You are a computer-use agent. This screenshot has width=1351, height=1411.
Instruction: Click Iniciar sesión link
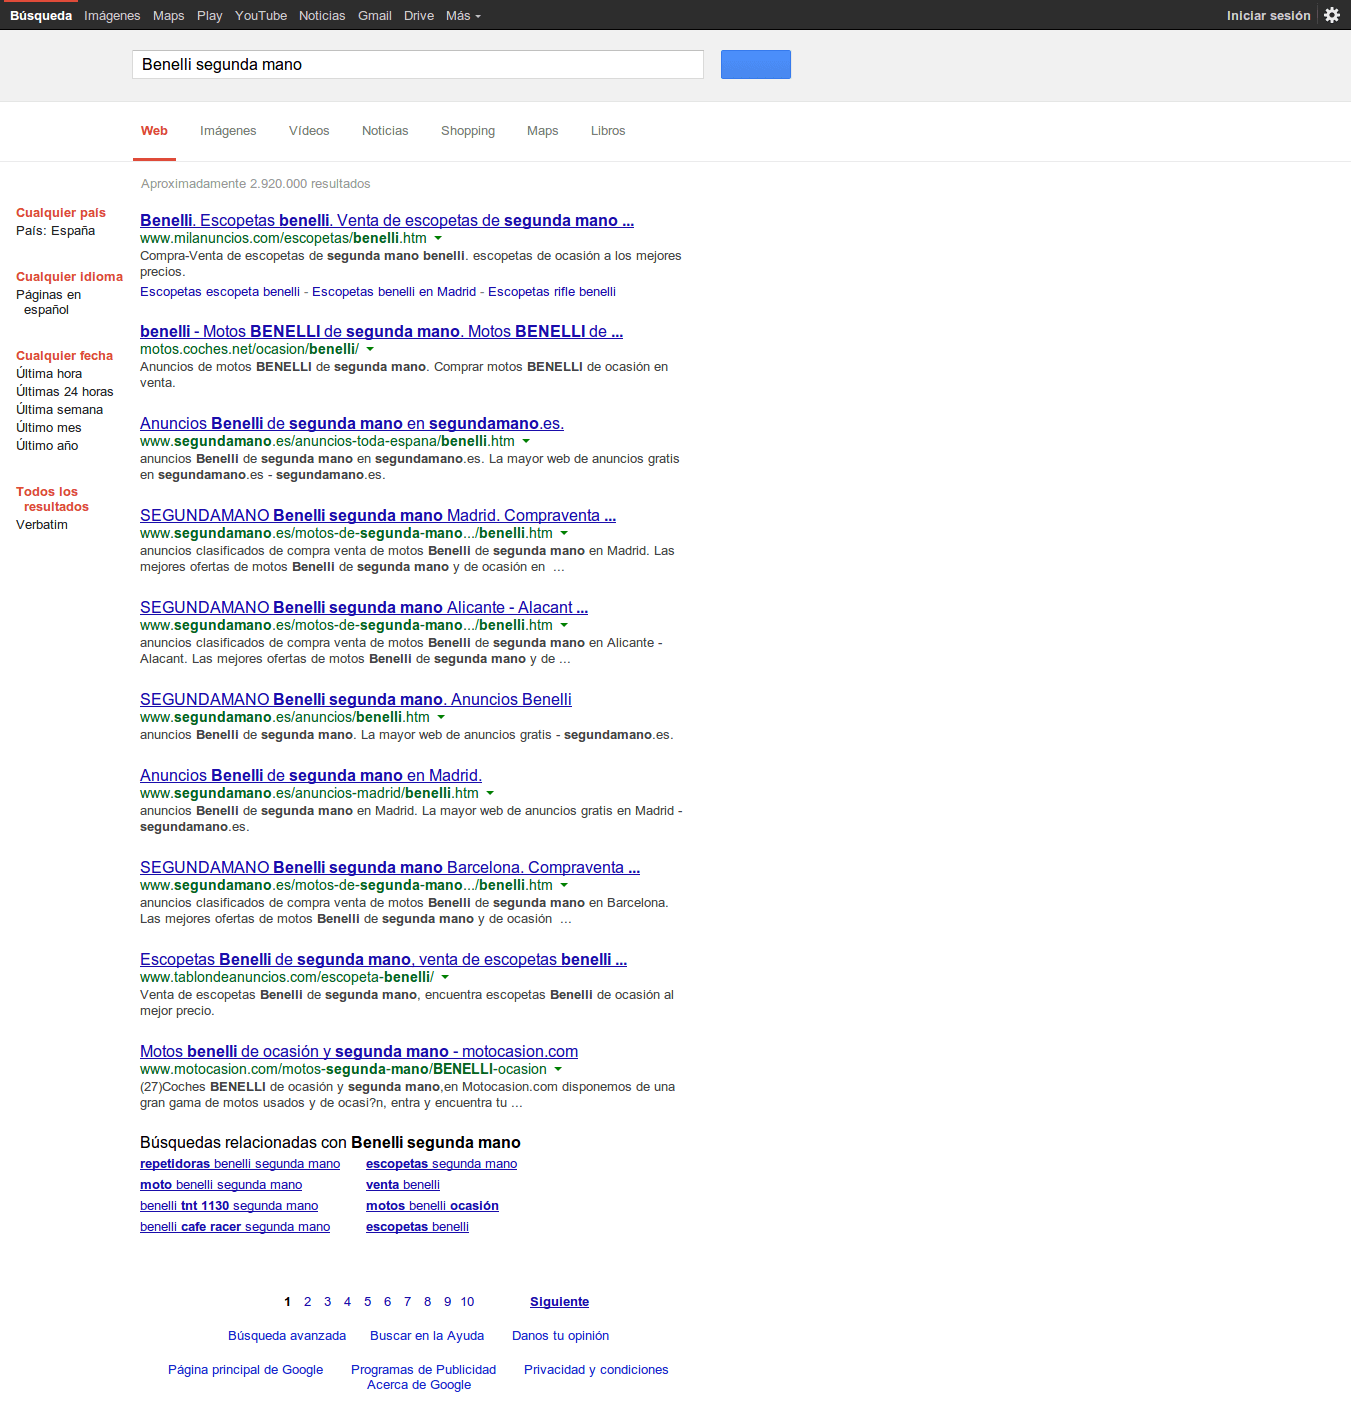pyautogui.click(x=1269, y=15)
